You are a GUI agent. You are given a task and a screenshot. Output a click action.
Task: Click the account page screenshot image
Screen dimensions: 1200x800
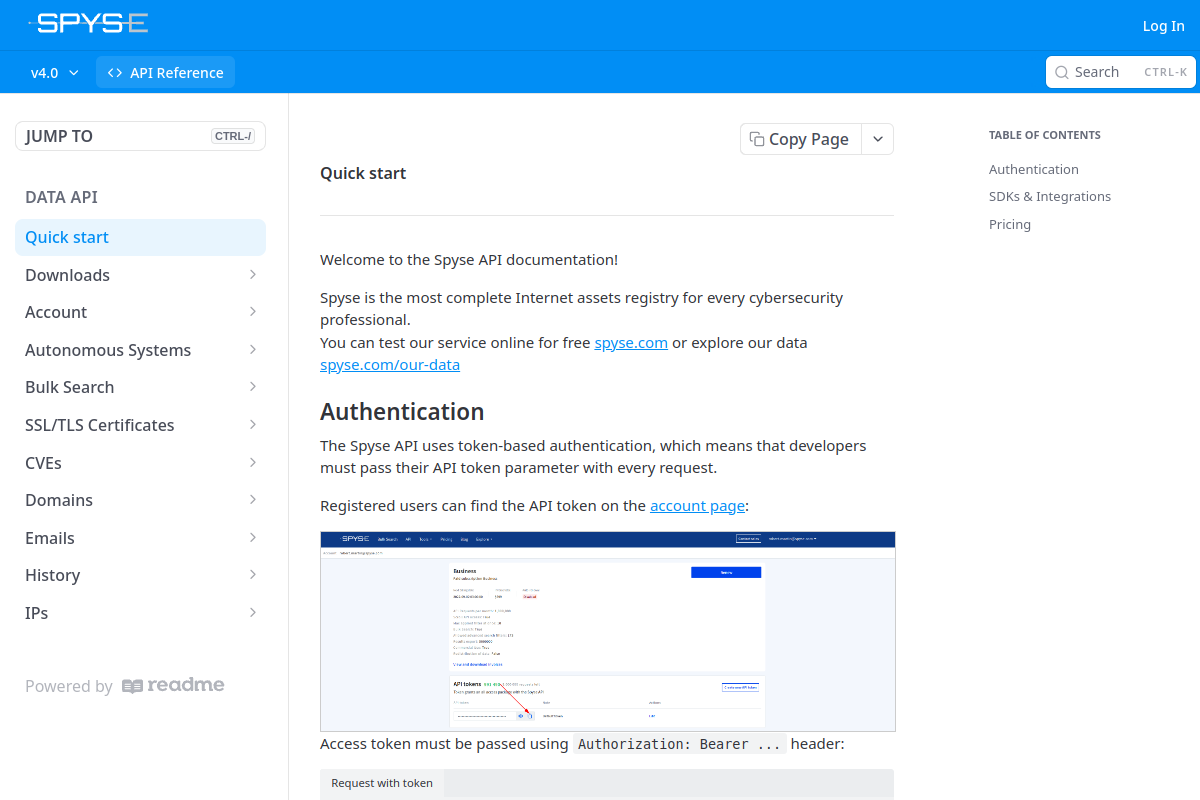point(608,631)
